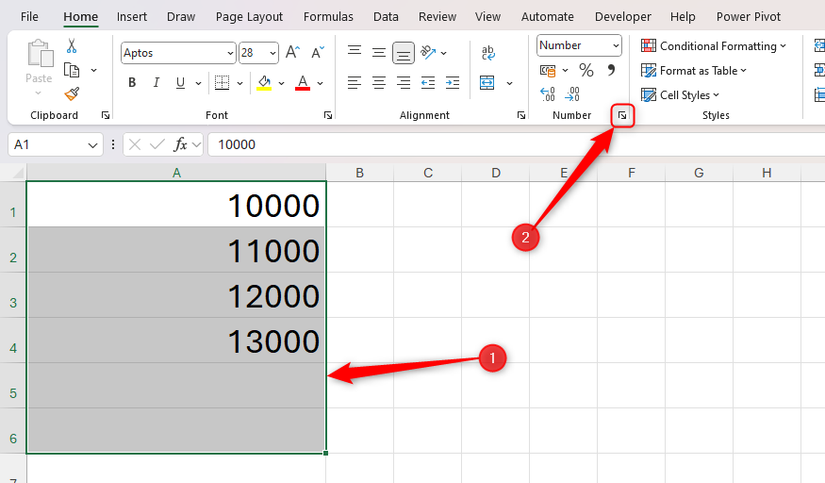
Task: Click the Copy icon
Action: [x=72, y=70]
